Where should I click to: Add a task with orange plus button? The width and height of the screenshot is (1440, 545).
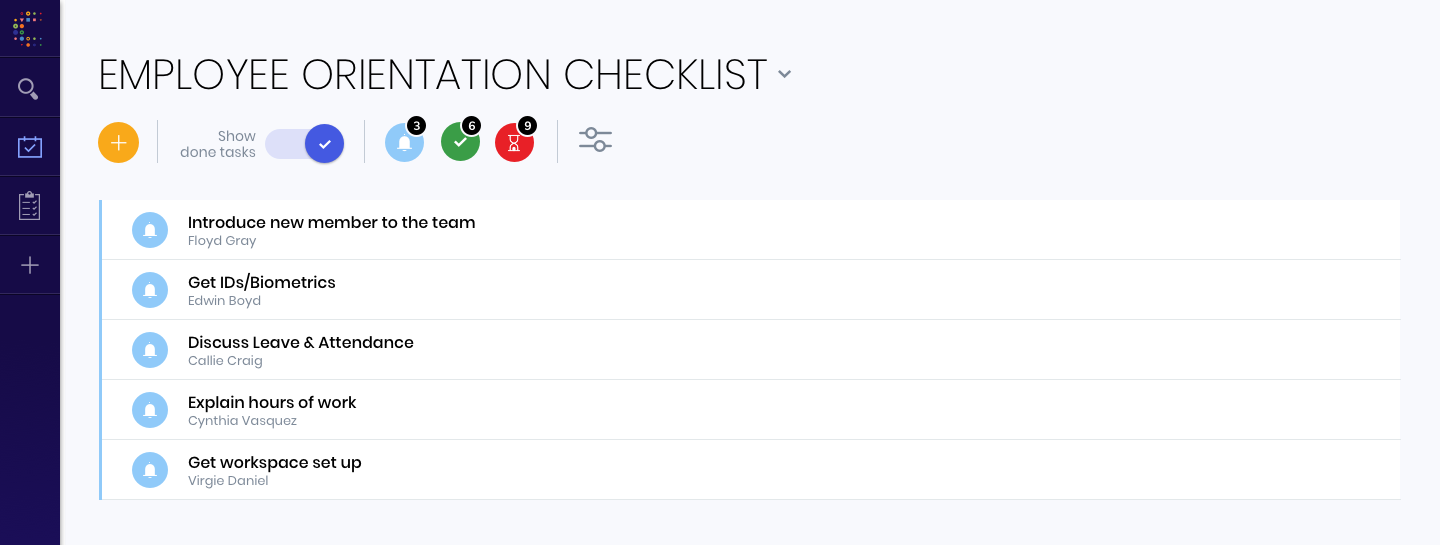118,142
